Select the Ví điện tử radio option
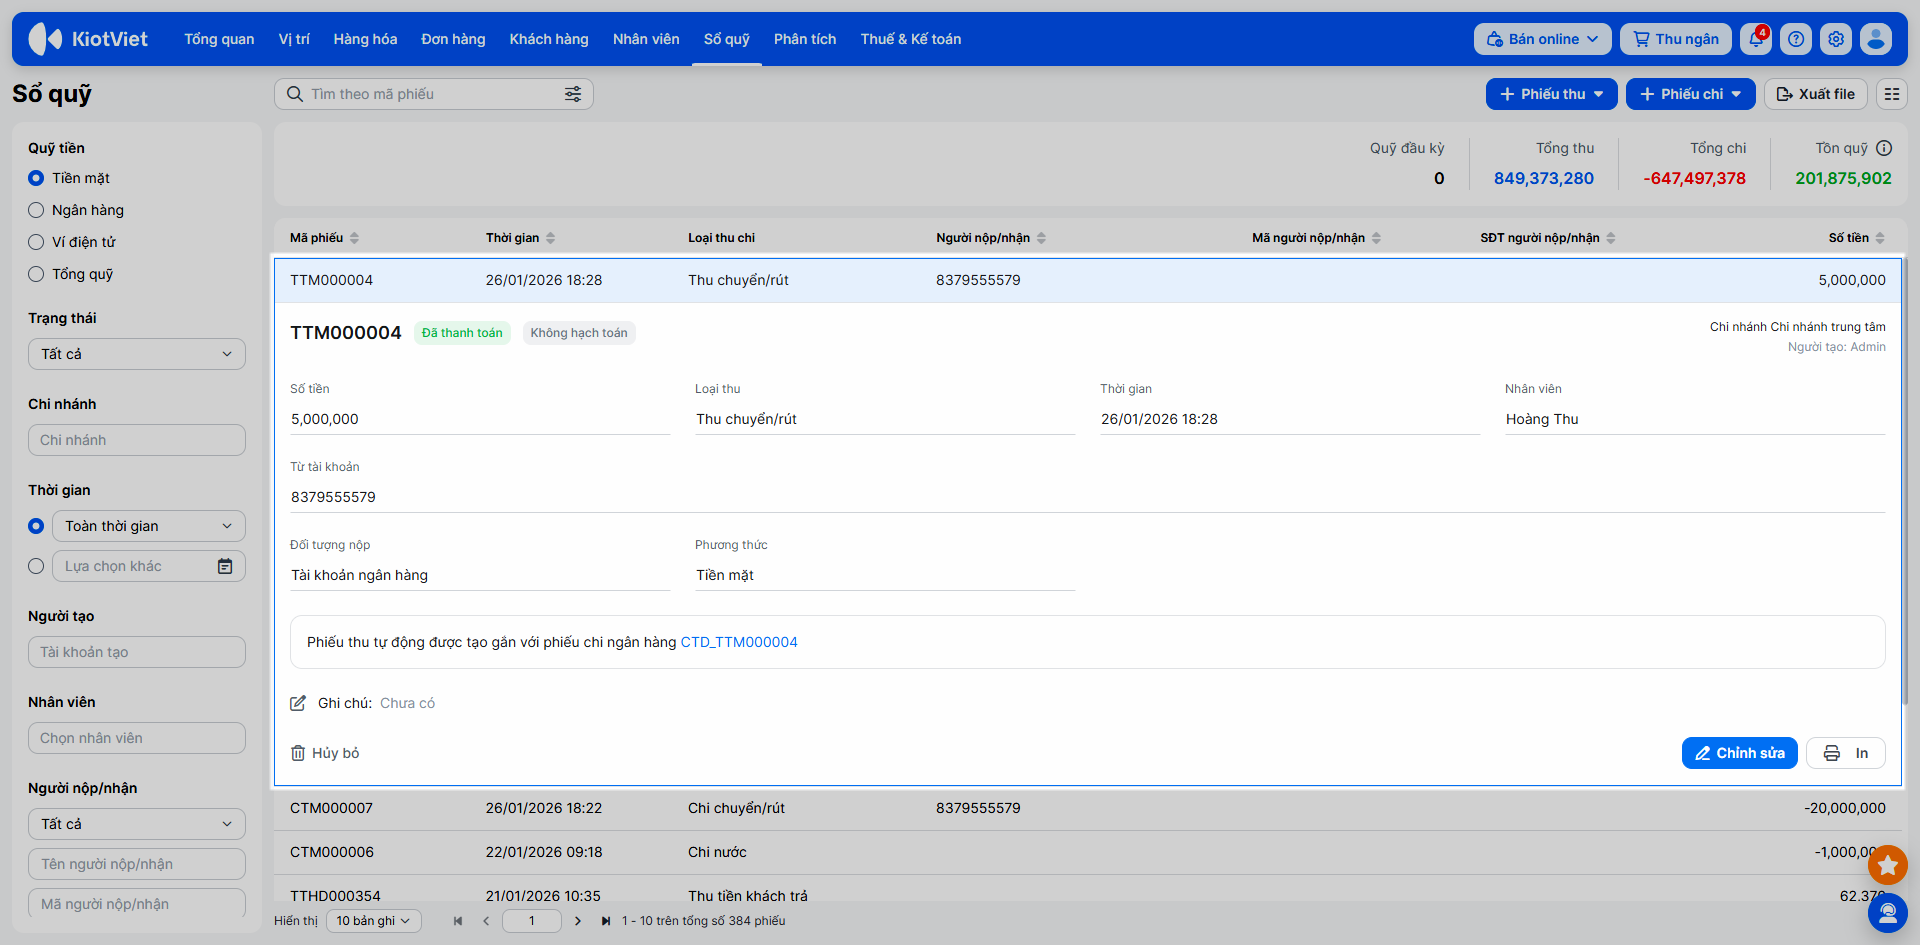 36,242
